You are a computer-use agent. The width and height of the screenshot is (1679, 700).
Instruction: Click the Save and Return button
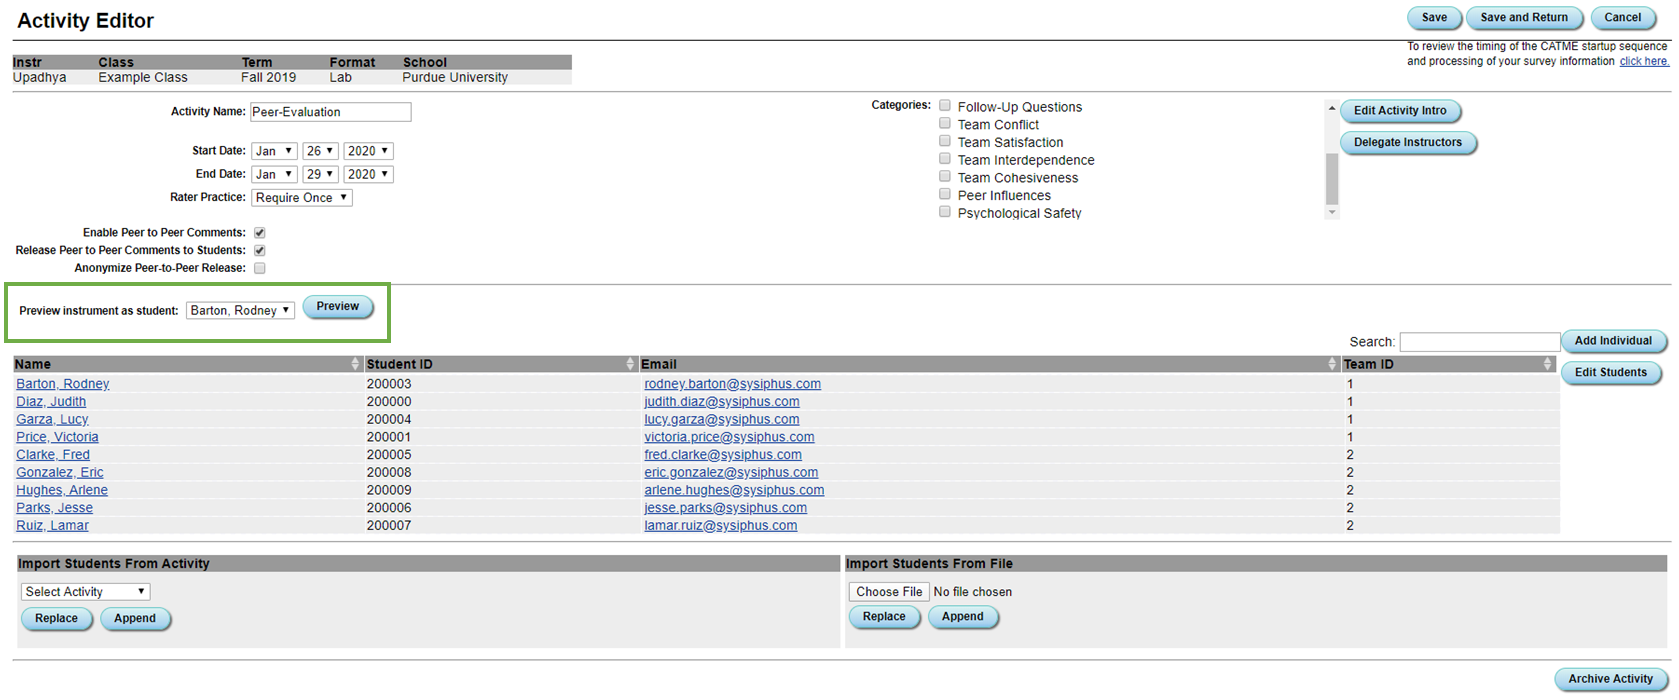coord(1523,18)
